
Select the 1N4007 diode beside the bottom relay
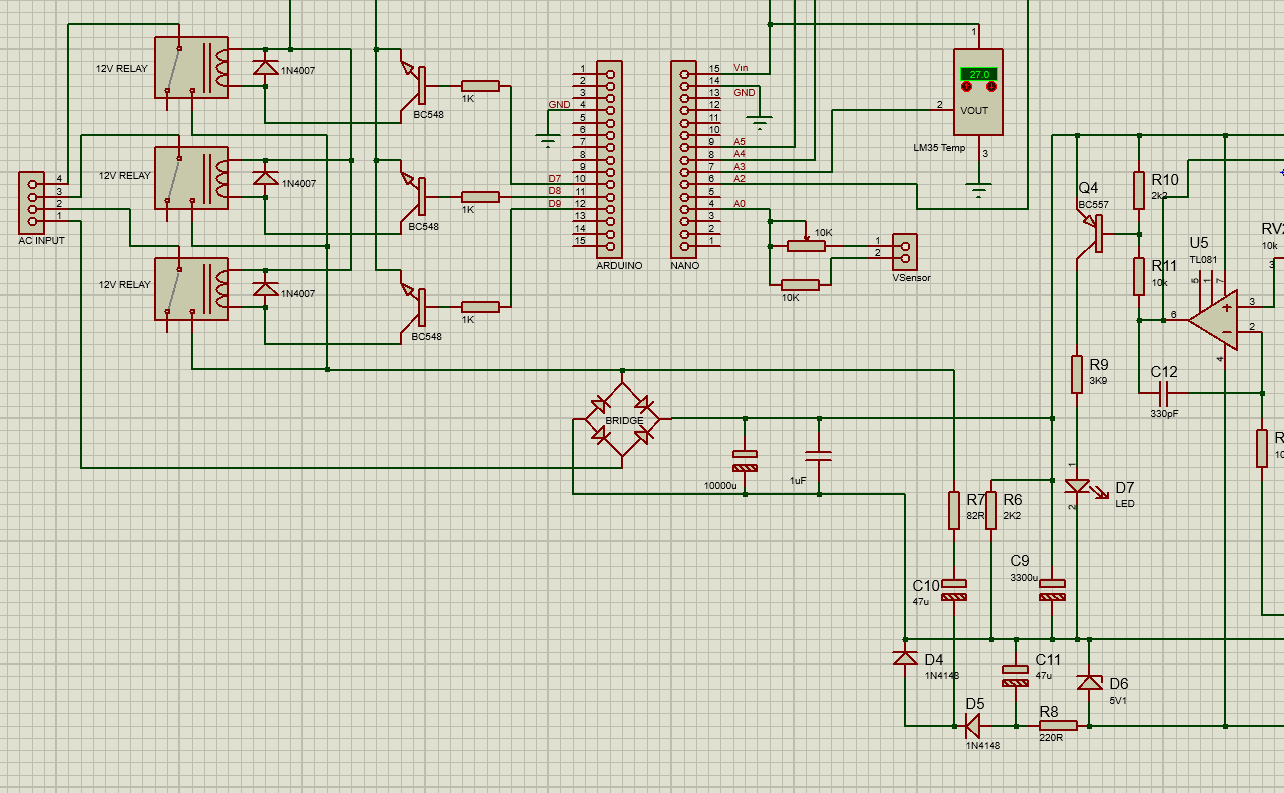(x=265, y=288)
